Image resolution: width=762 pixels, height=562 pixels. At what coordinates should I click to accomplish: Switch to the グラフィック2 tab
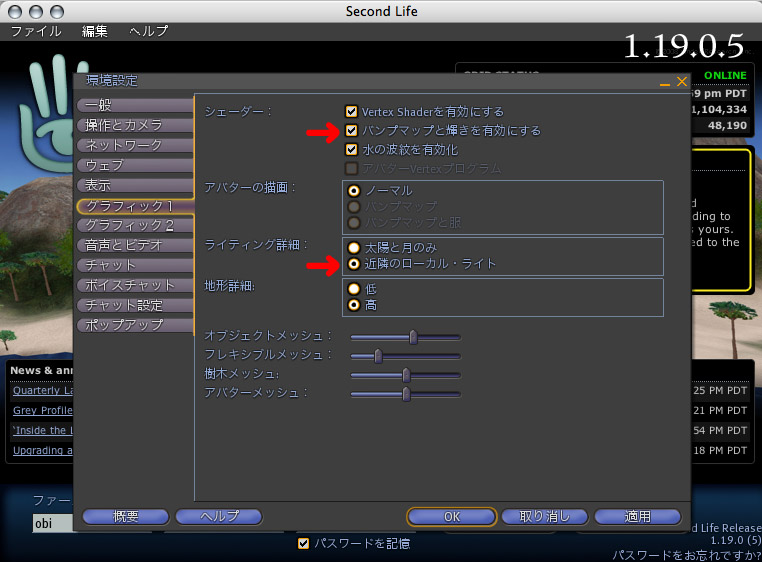135,225
